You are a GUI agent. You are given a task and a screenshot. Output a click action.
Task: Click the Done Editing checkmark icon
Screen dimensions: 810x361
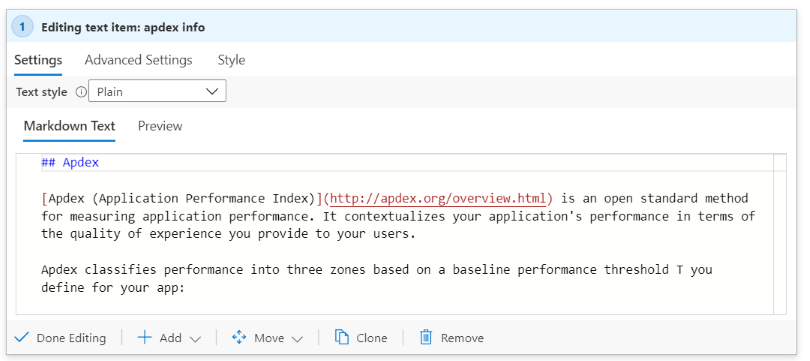tap(21, 338)
